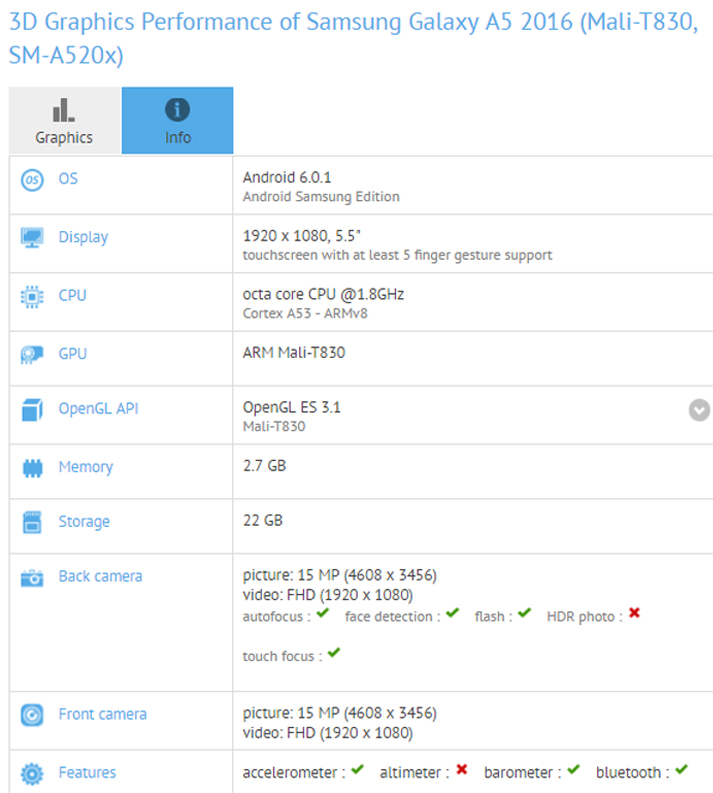Click the Front camera icon
The image size is (713, 793).
click(x=32, y=715)
